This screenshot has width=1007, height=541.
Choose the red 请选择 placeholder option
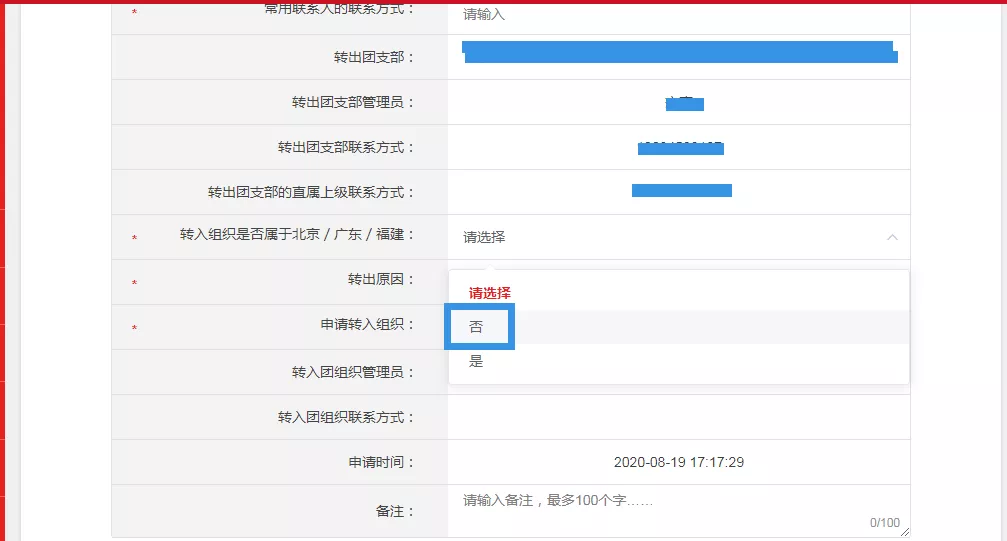pyautogui.click(x=490, y=293)
